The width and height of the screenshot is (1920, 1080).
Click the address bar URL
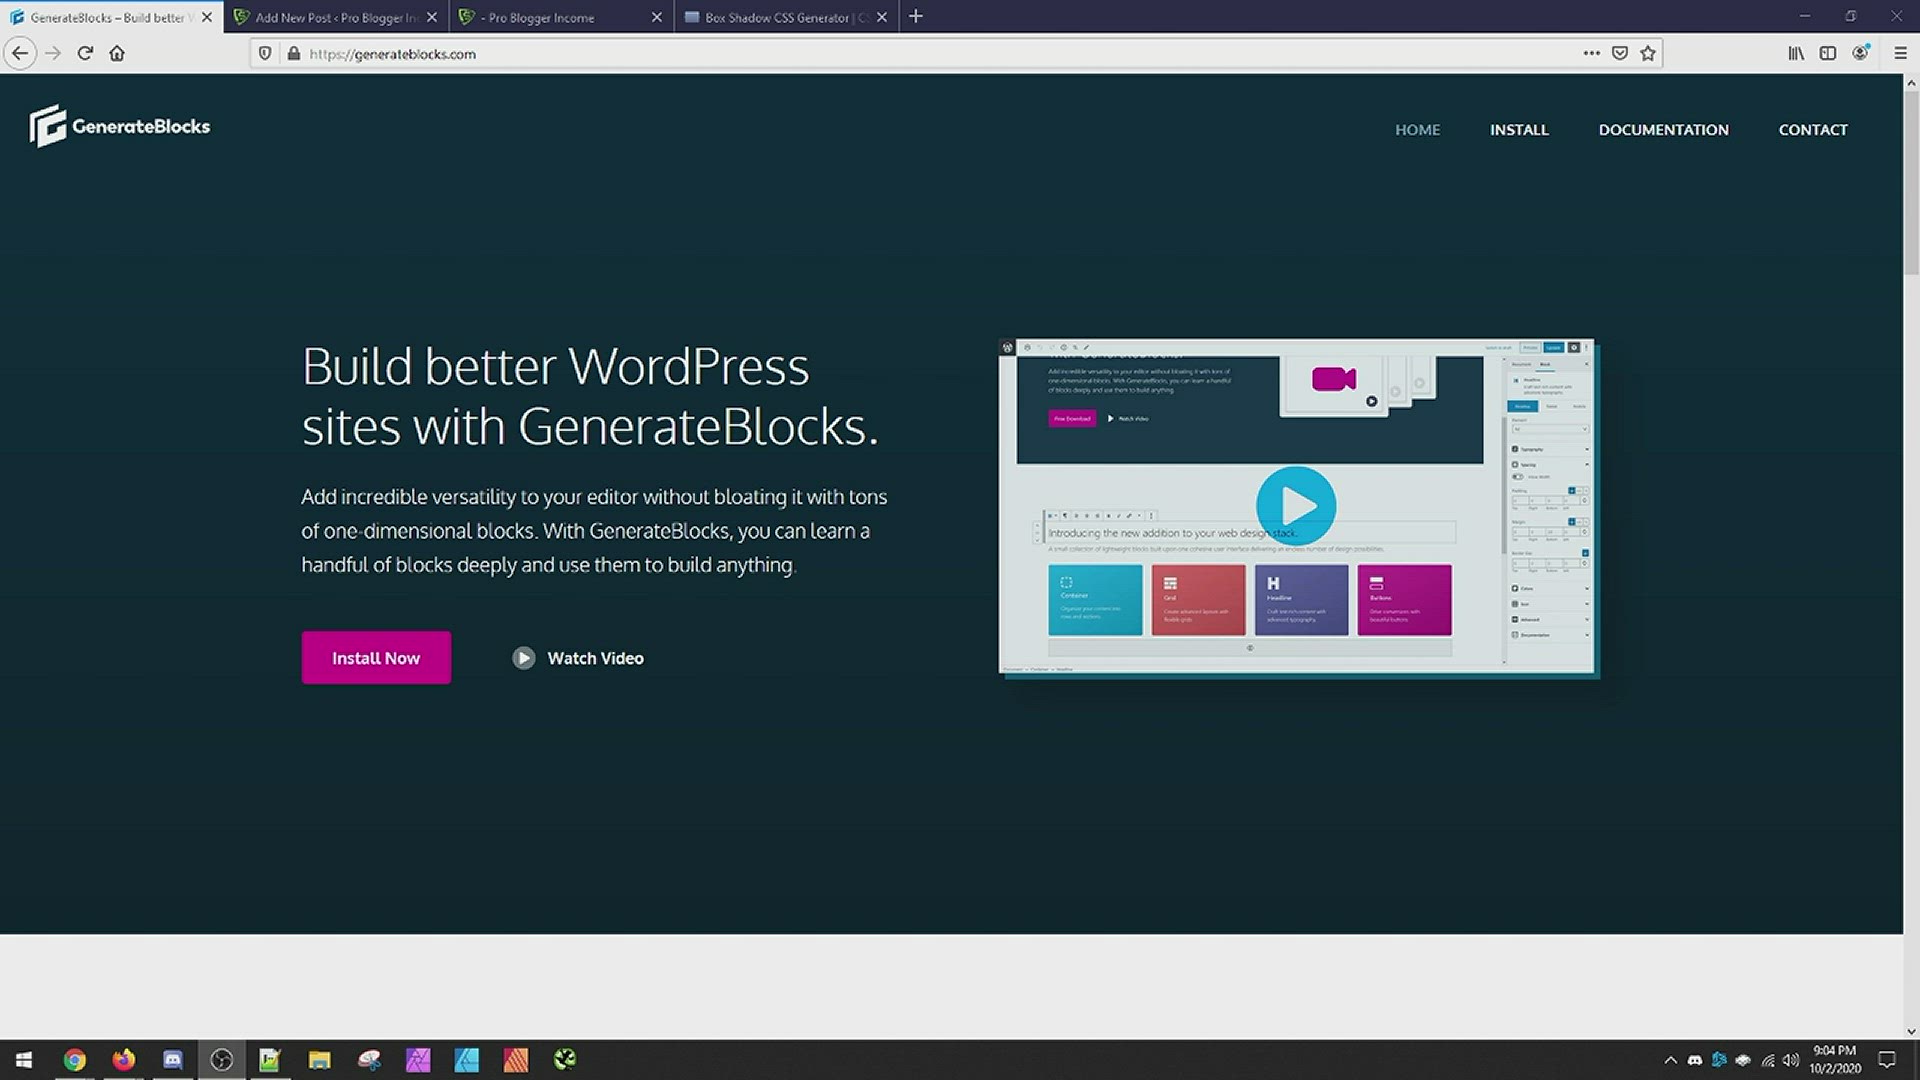[392, 54]
